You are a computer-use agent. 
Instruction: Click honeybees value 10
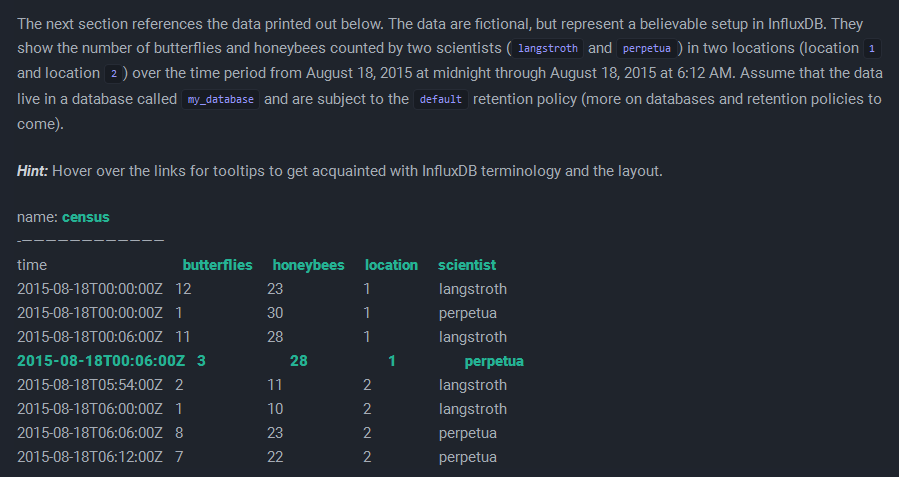275,409
